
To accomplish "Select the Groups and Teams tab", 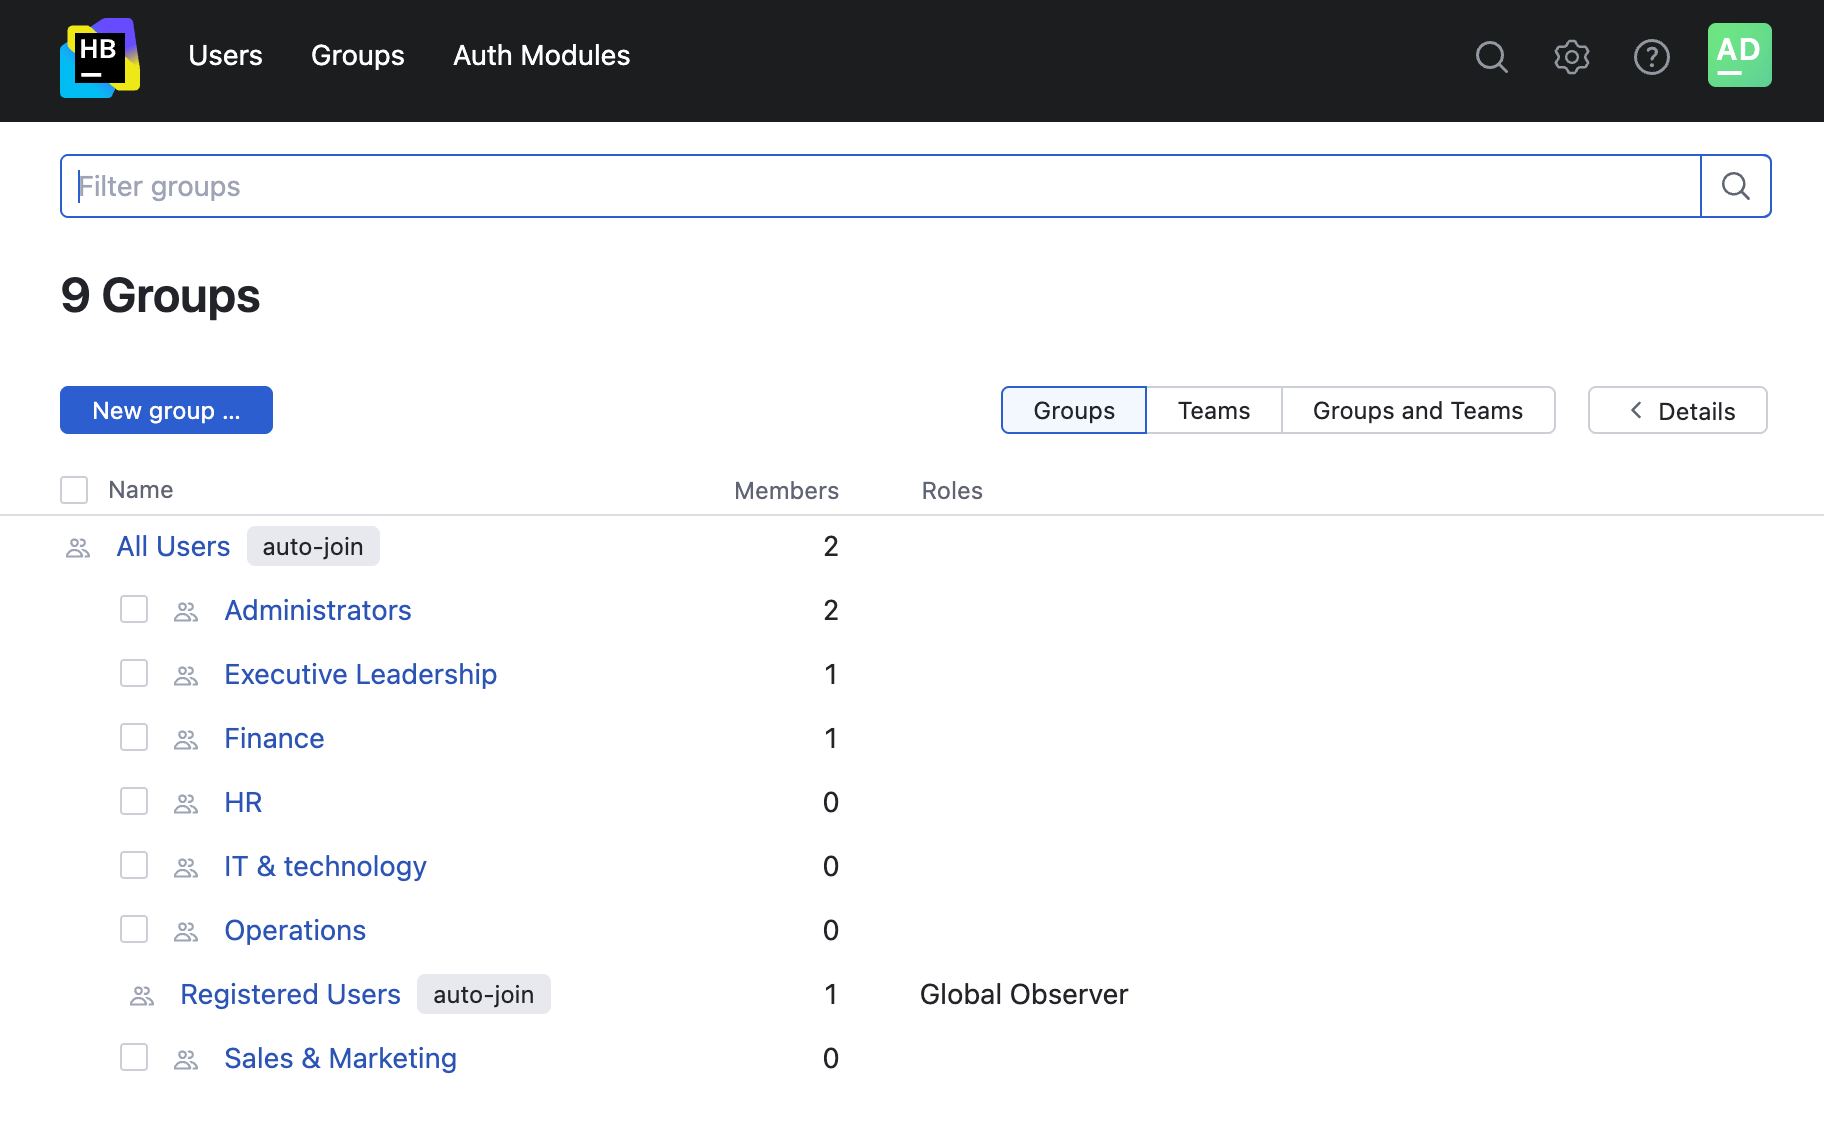I will click(x=1417, y=411).
